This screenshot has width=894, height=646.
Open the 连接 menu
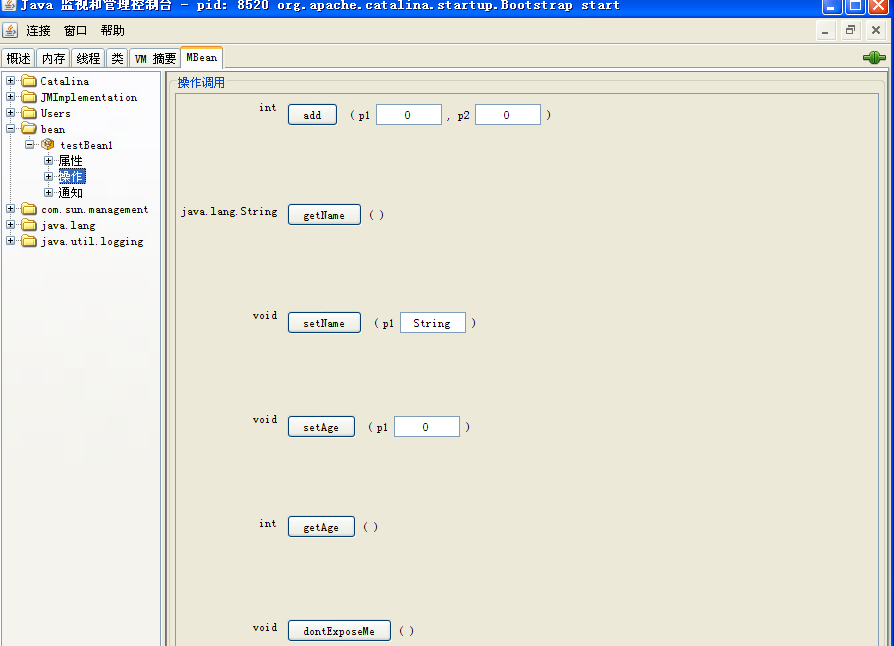pyautogui.click(x=38, y=31)
